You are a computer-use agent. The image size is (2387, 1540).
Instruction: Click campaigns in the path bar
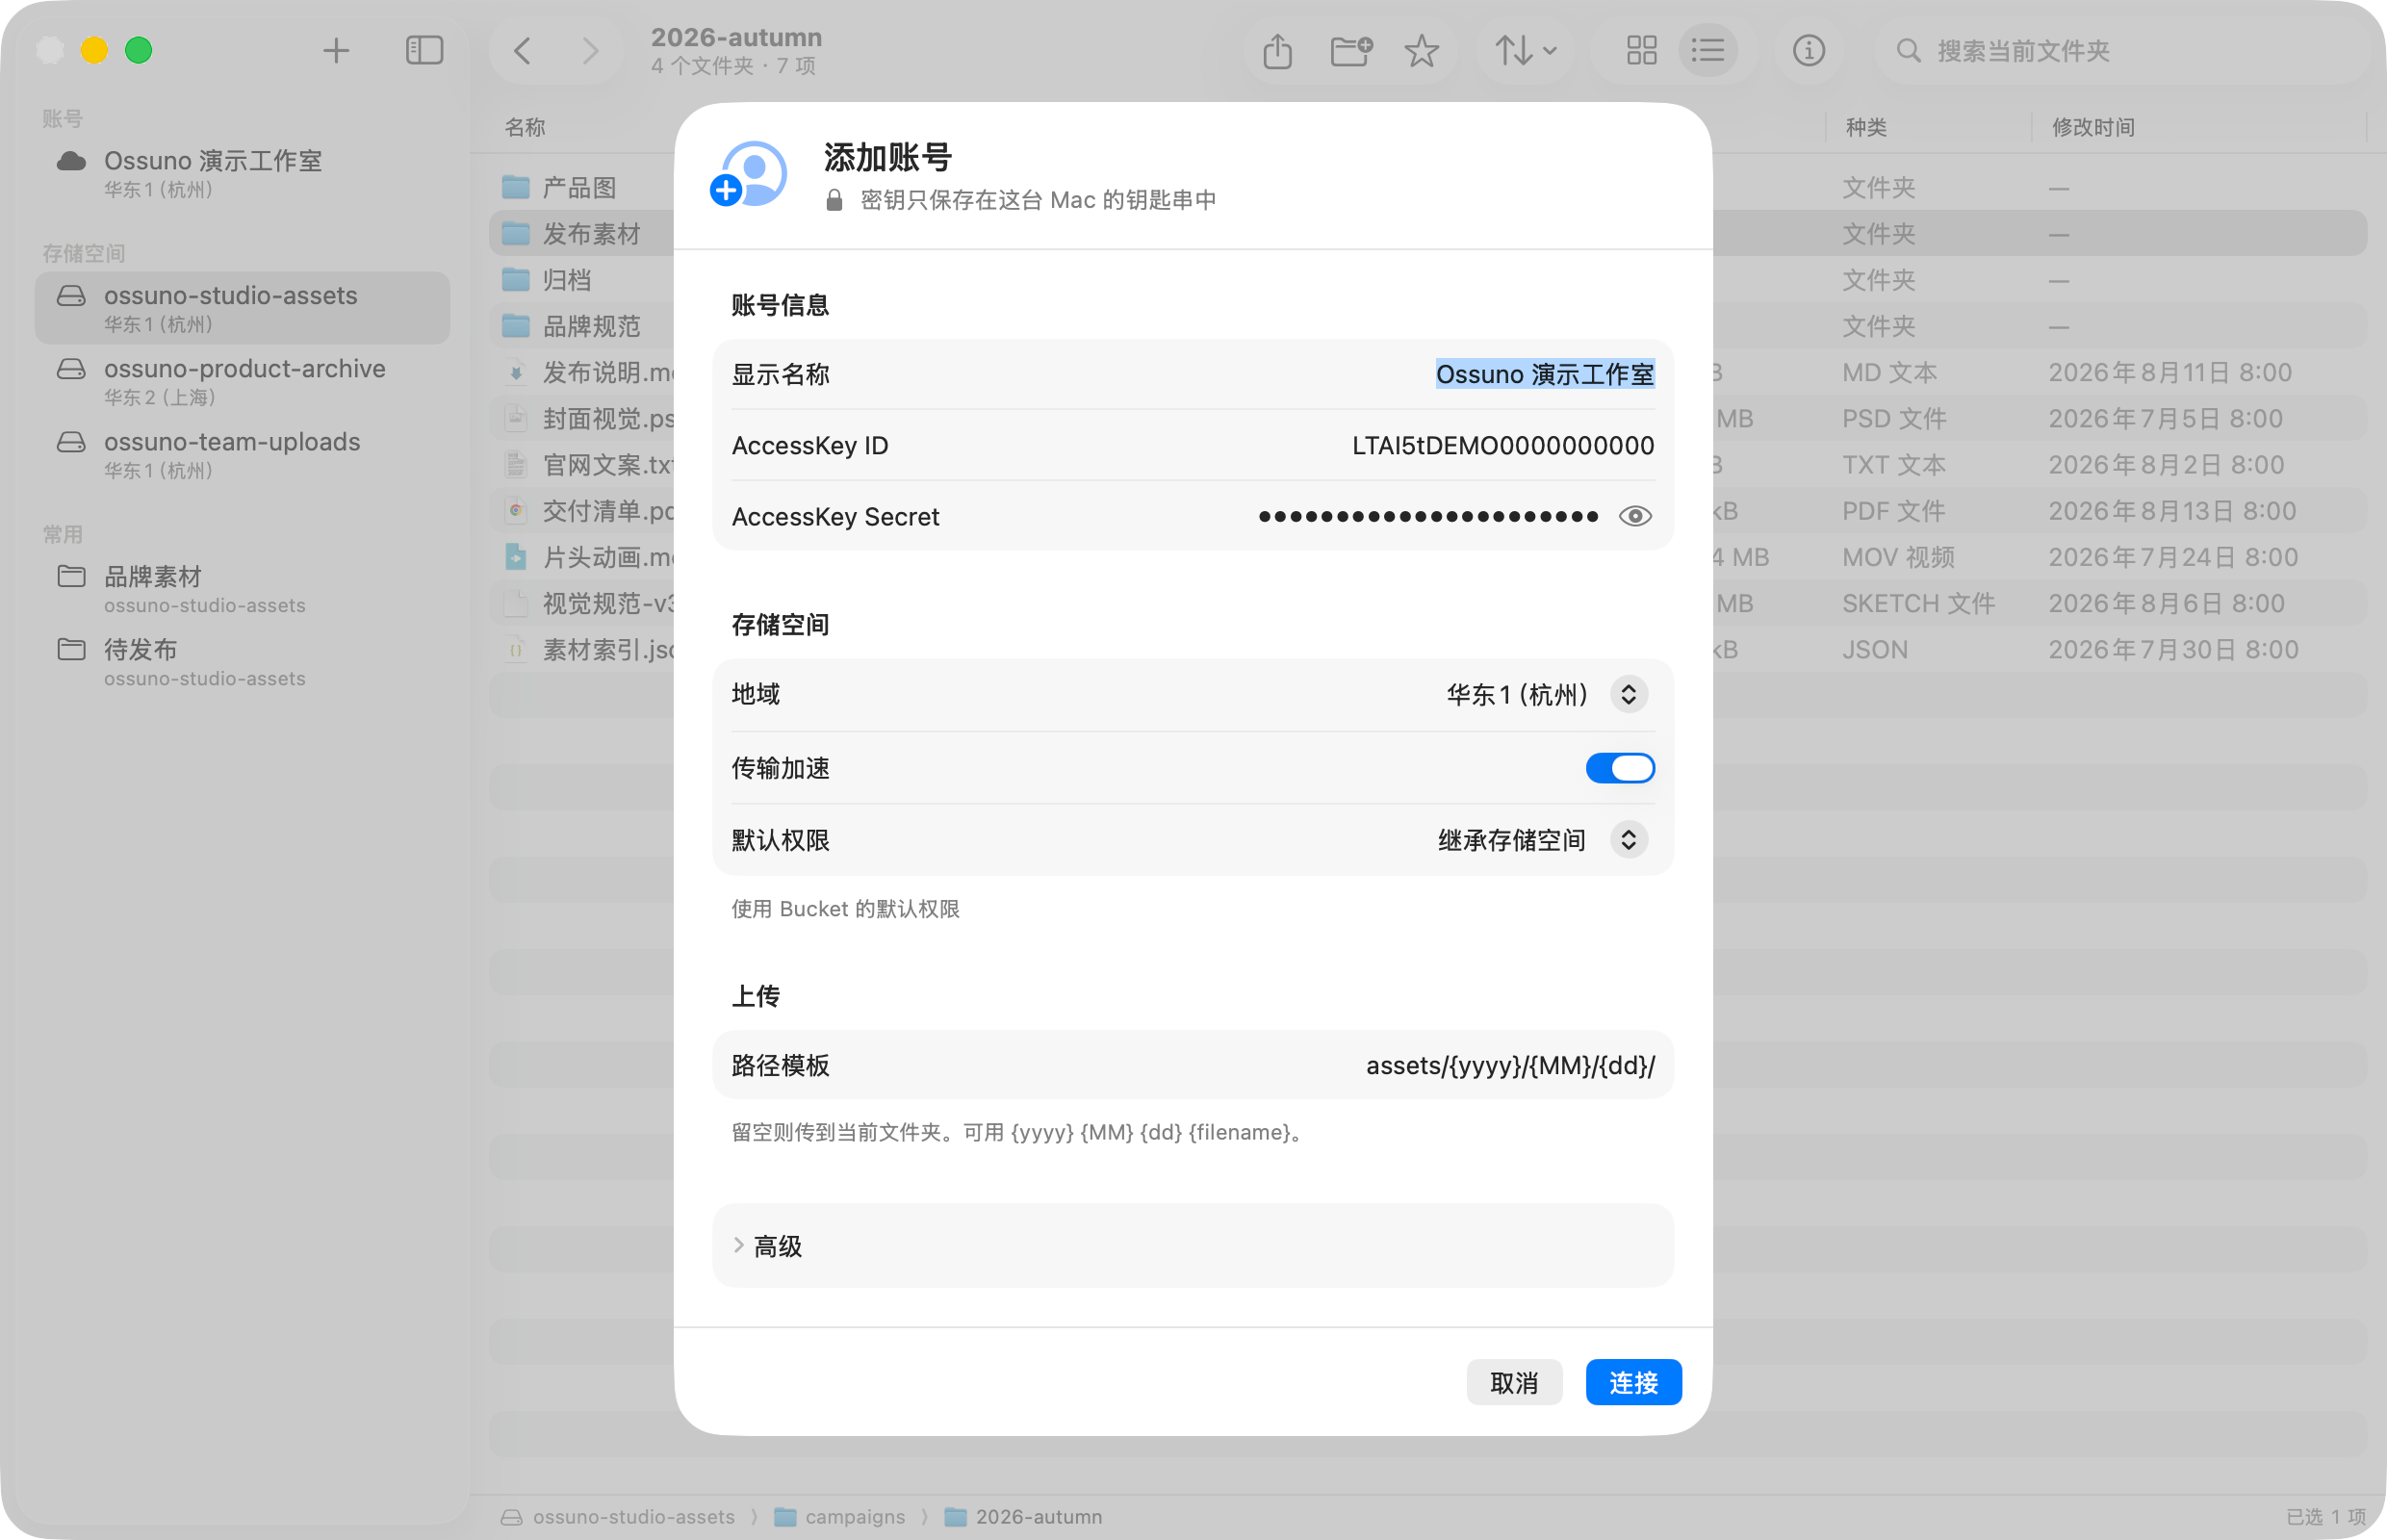[x=839, y=1516]
